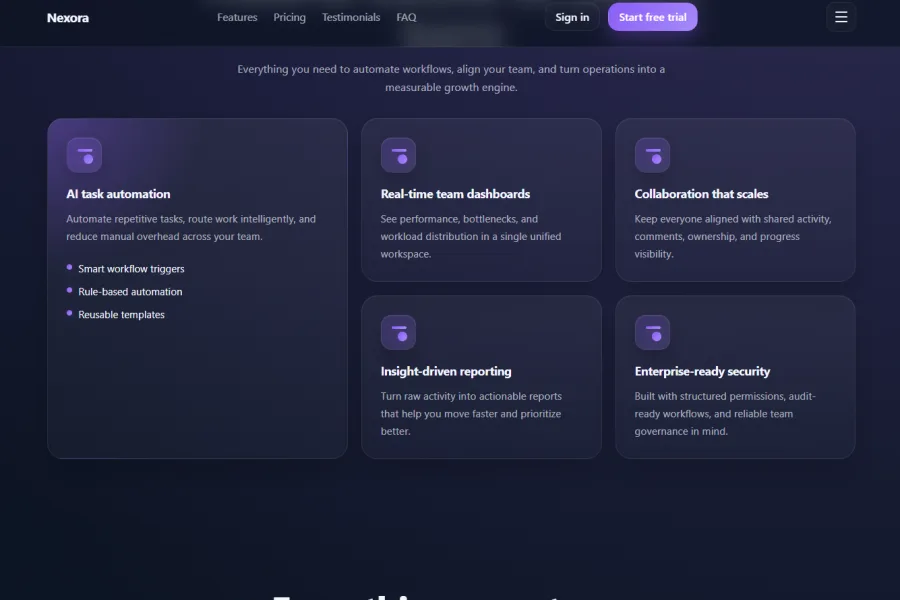Click the AI task automation feature icon
This screenshot has width=900, height=600.
(84, 155)
